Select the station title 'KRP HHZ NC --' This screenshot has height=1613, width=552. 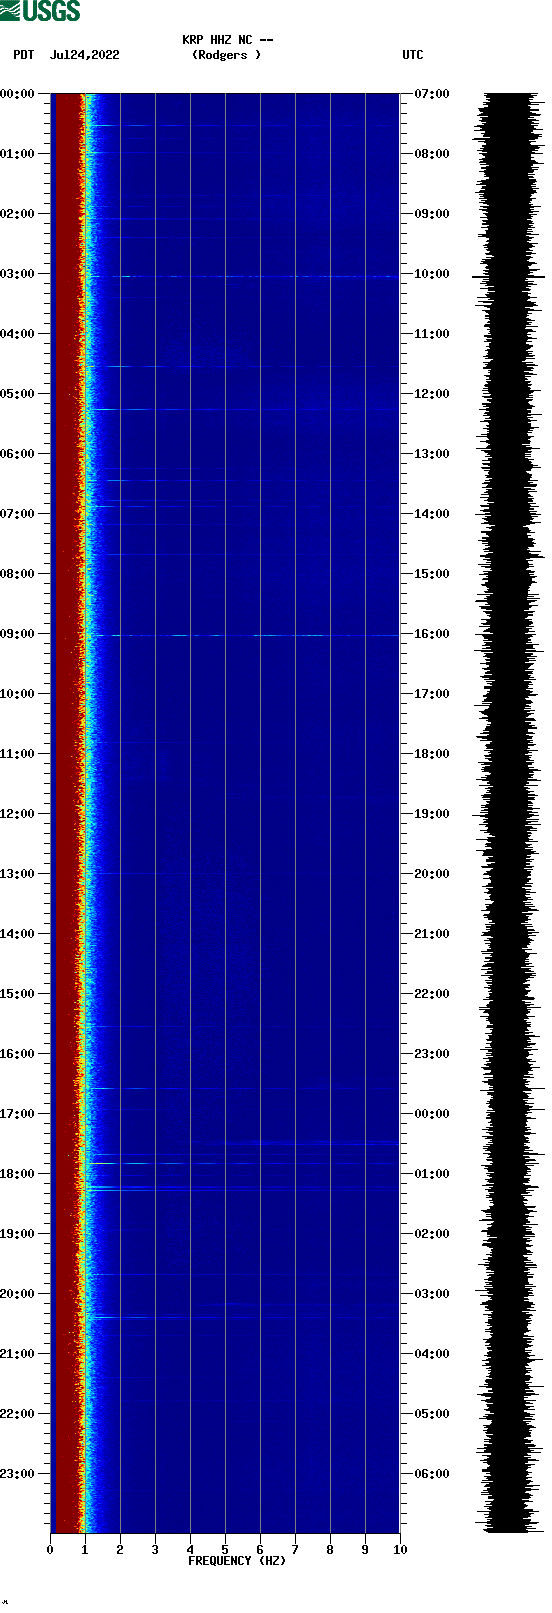click(228, 40)
